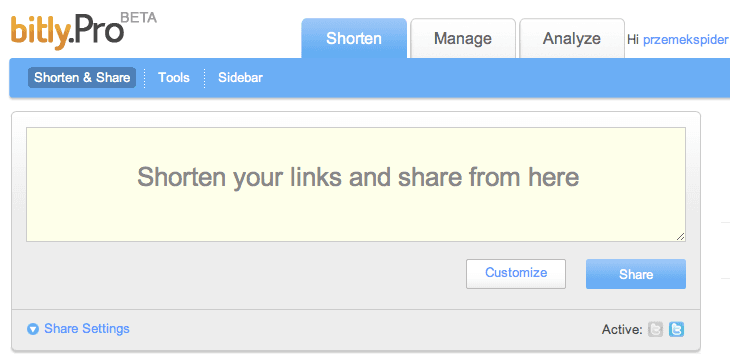Open the Share Settings link
Viewport: 730px width, 363px height.
pyautogui.click(x=87, y=329)
